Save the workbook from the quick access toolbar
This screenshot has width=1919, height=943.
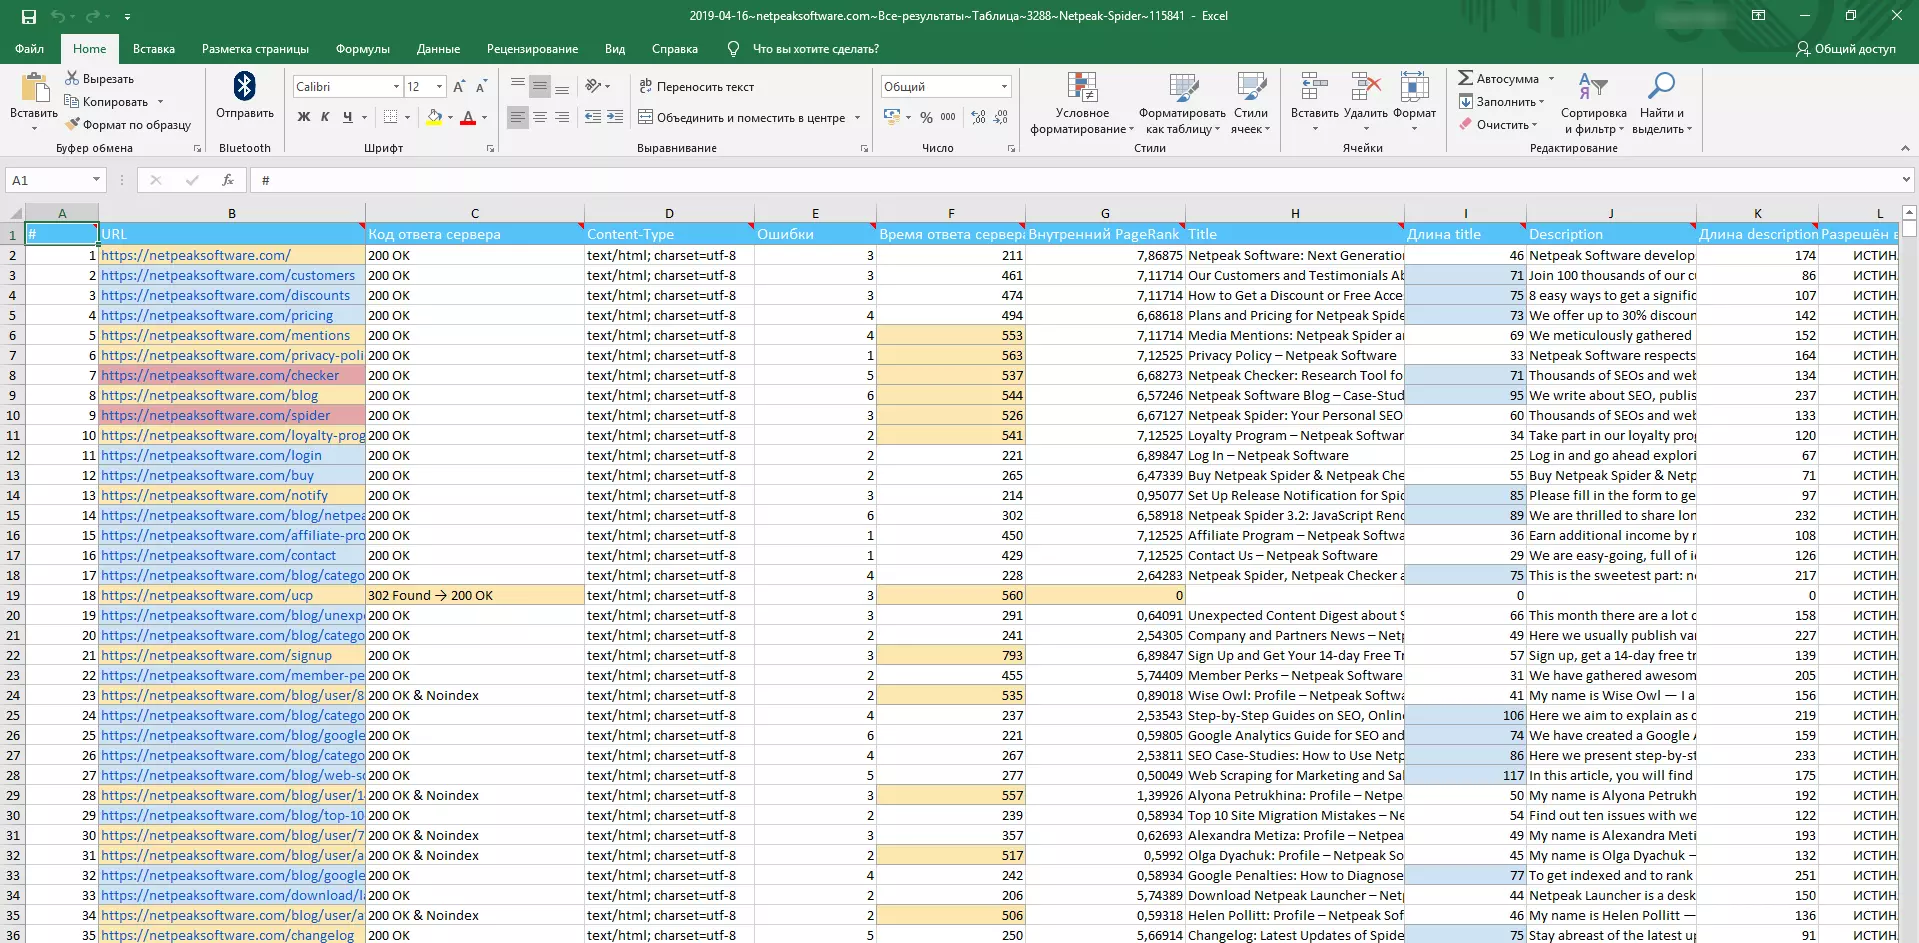pos(29,16)
